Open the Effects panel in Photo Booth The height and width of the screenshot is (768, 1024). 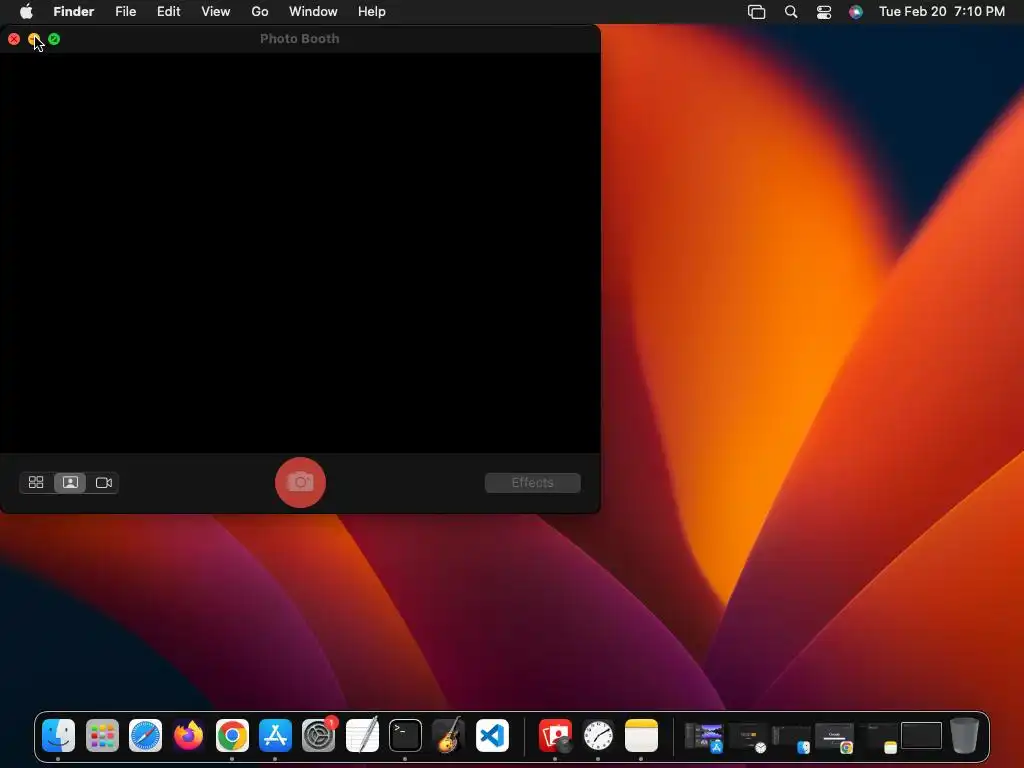pos(532,483)
